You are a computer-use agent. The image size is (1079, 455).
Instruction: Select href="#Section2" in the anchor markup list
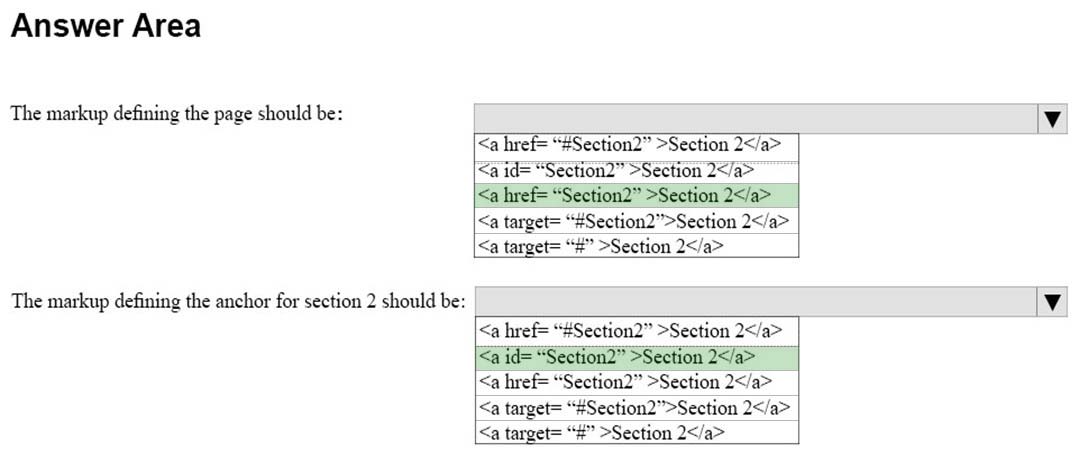637,331
